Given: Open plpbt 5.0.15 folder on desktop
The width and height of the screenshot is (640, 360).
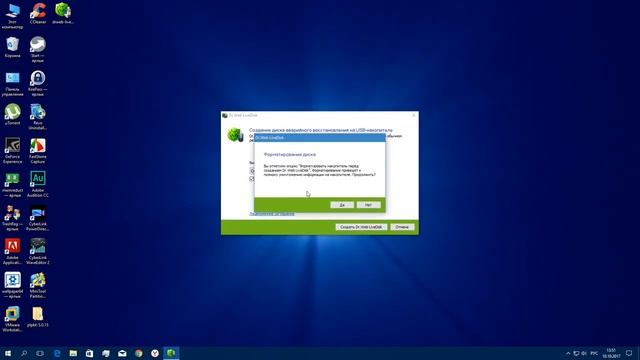Looking at the screenshot, I should [x=38, y=317].
